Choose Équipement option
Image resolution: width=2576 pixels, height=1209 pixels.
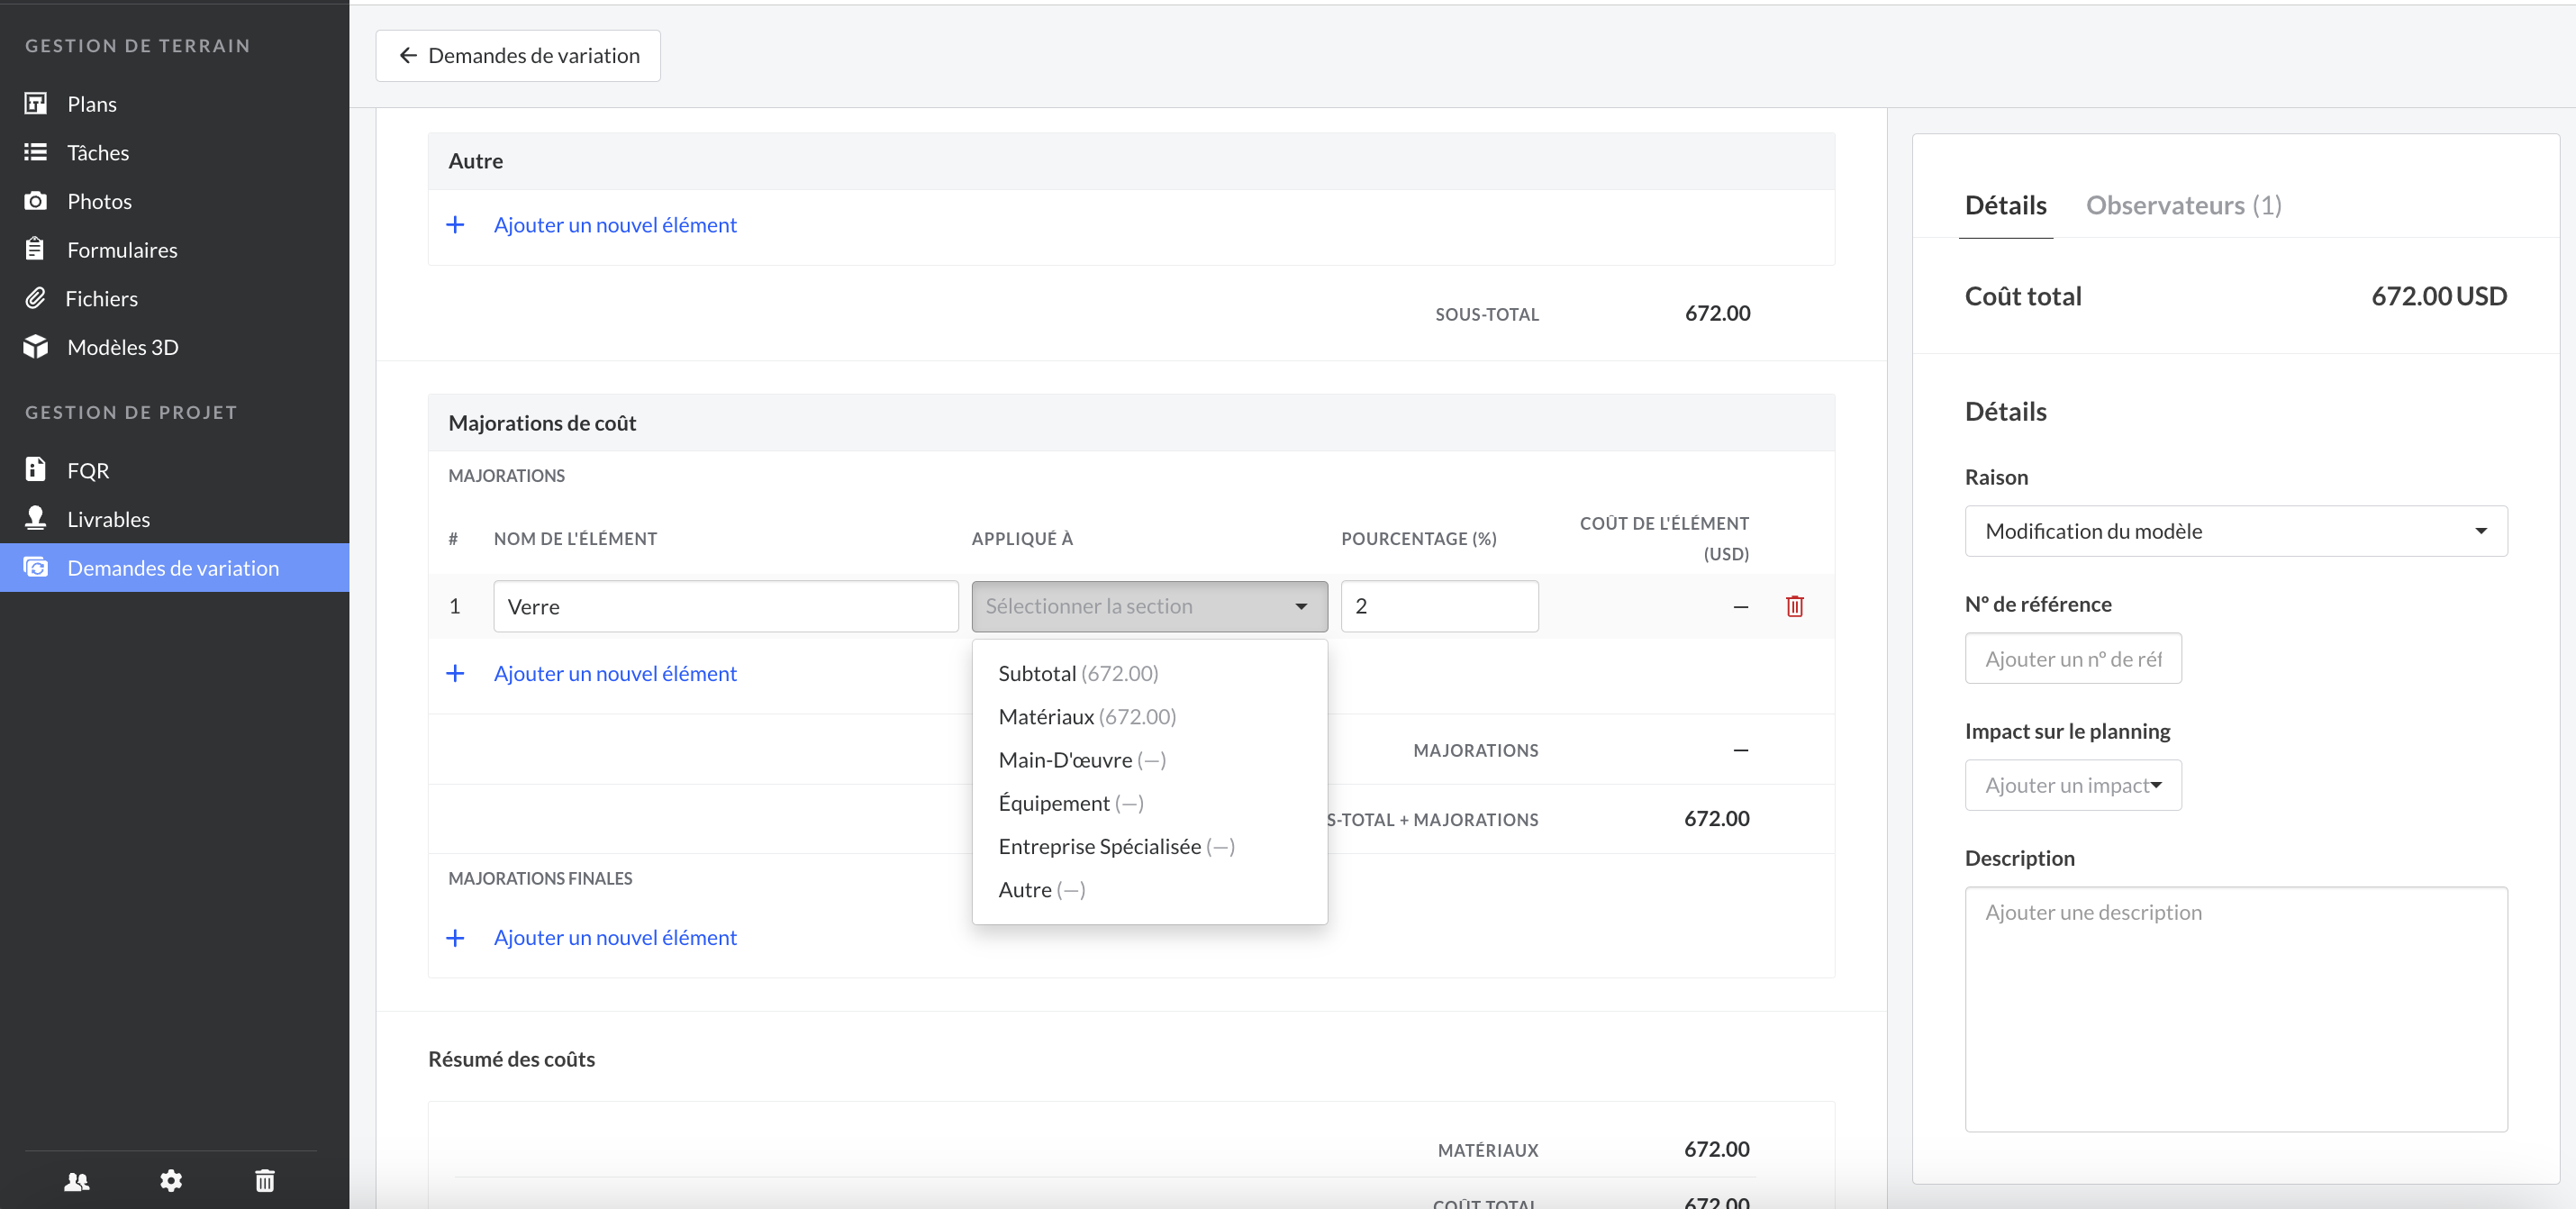1149,803
